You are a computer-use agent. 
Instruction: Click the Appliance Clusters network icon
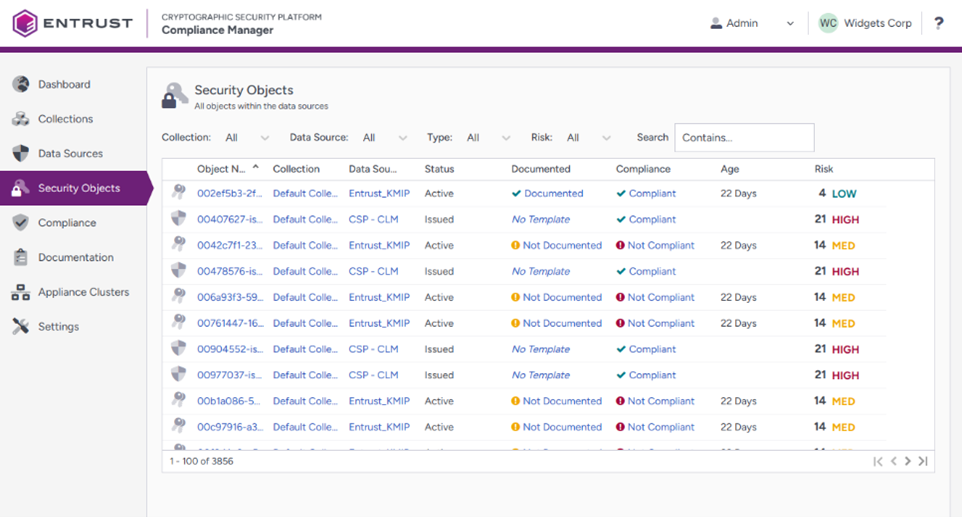20,292
